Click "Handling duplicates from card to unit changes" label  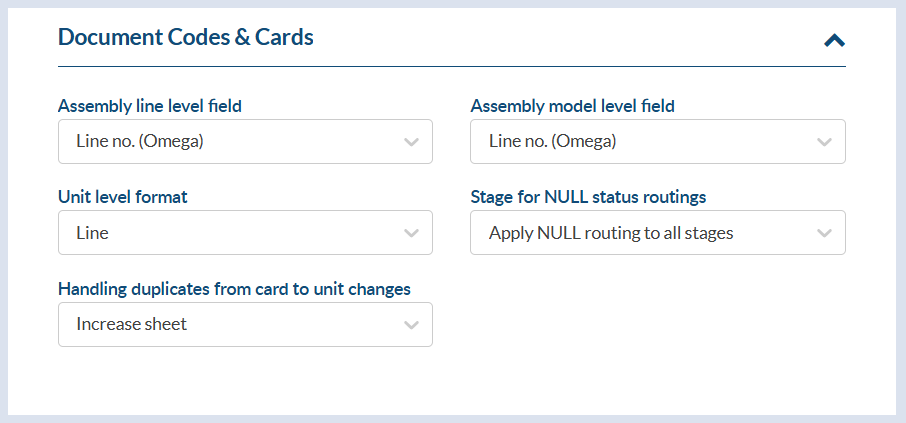coord(234,289)
